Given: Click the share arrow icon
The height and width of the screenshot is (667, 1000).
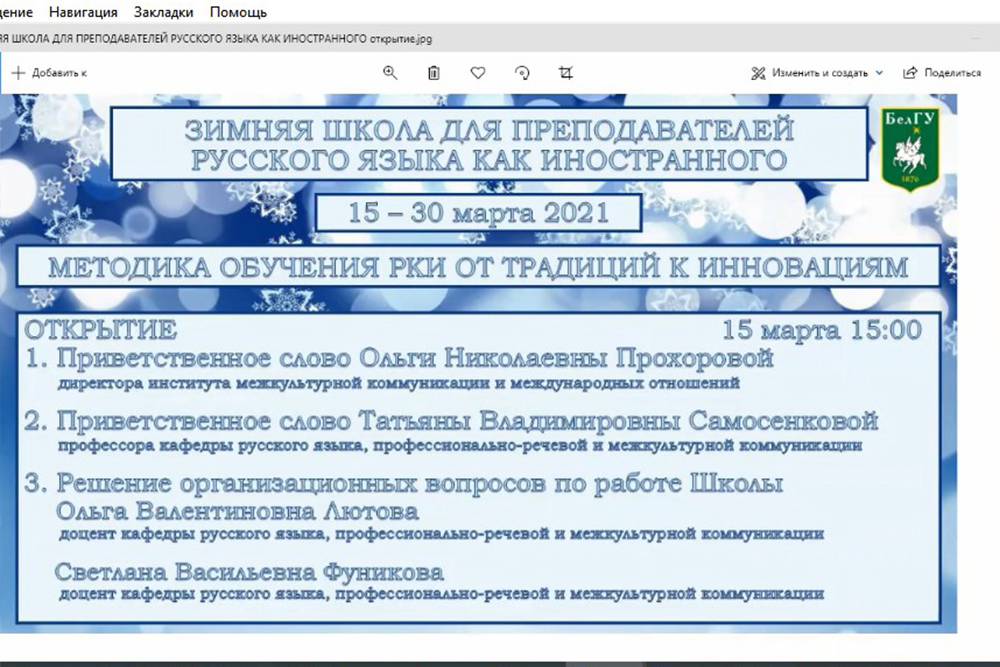Looking at the screenshot, I should pyautogui.click(x=910, y=73).
